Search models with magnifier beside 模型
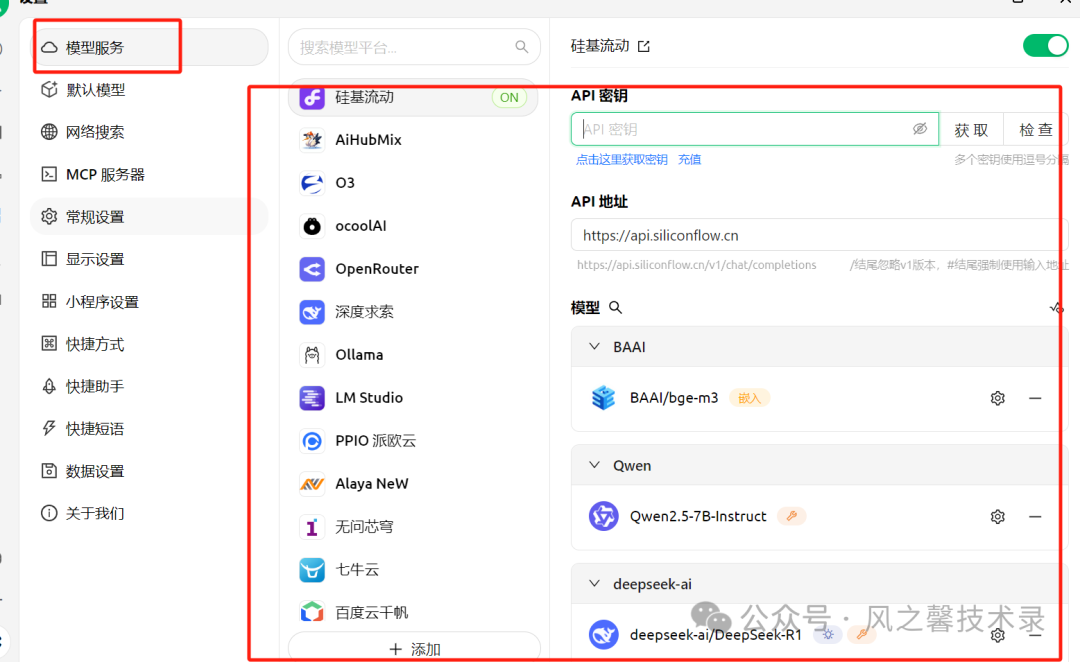The image size is (1080, 662). pyautogui.click(x=615, y=308)
